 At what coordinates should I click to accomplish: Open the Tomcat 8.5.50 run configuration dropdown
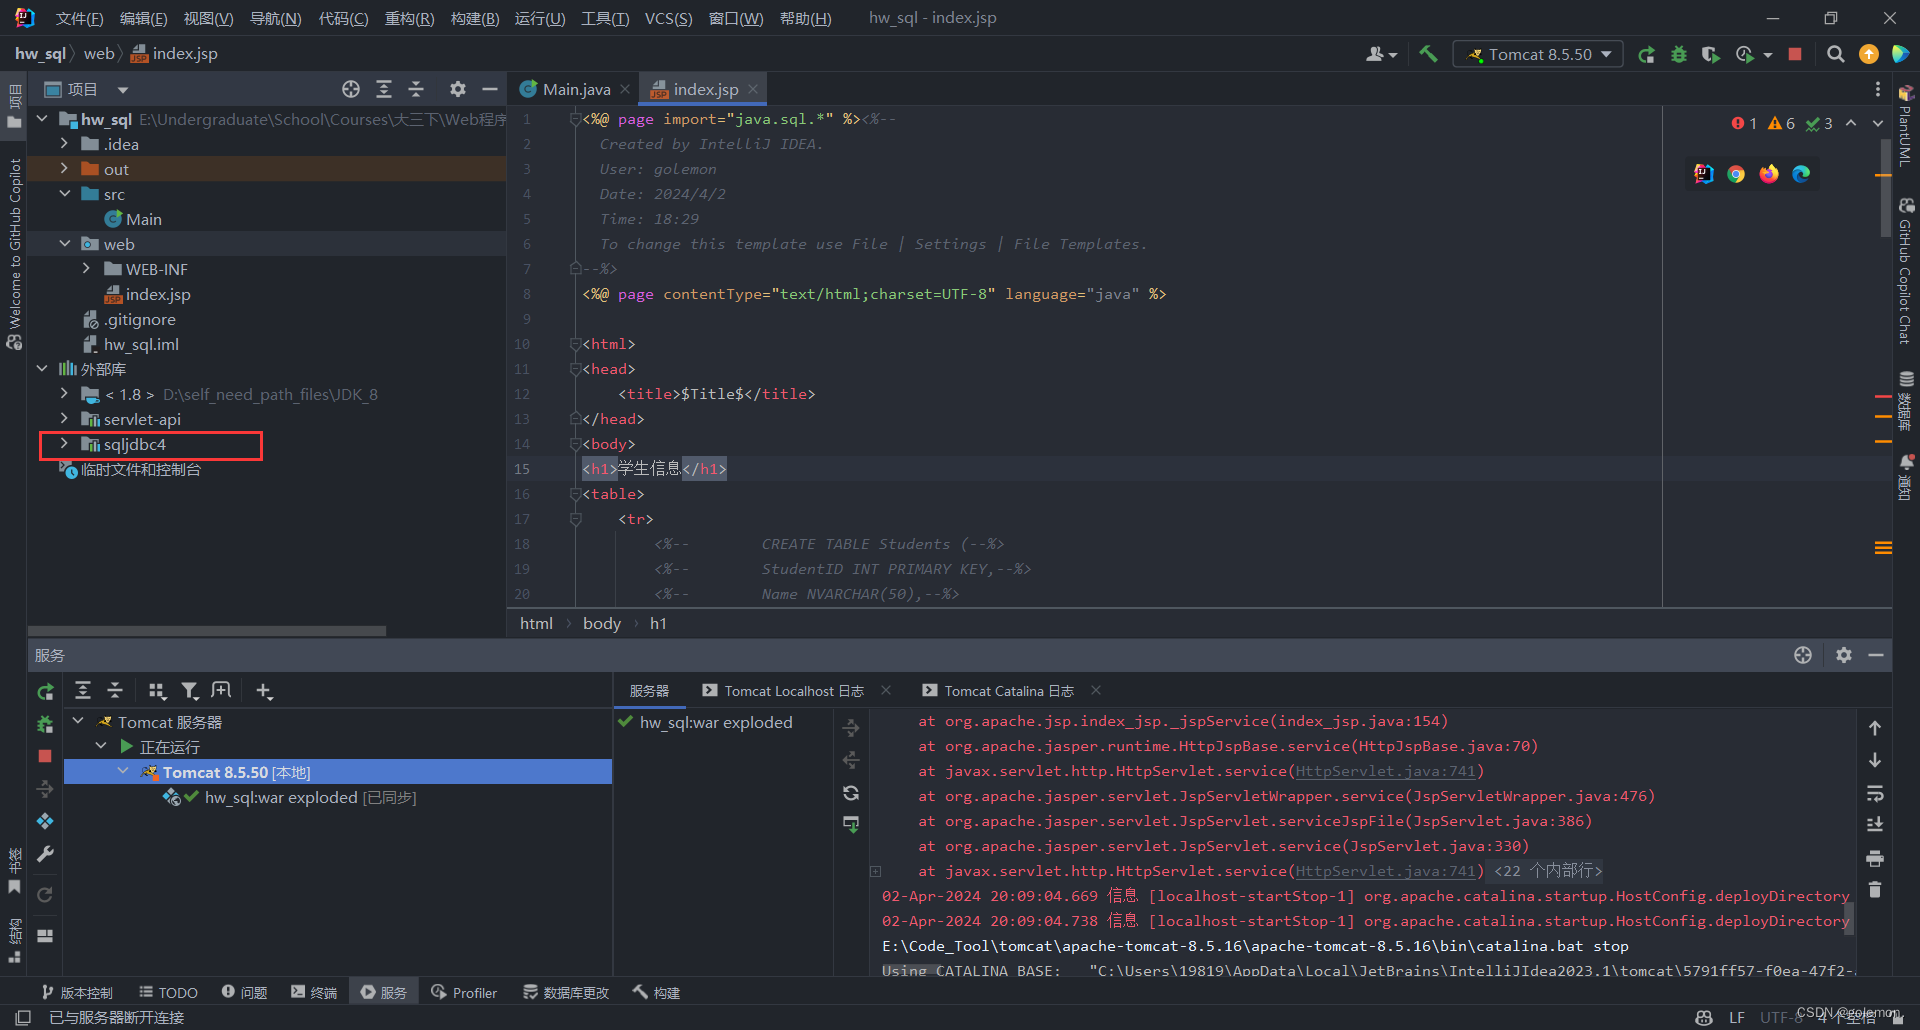(1540, 54)
